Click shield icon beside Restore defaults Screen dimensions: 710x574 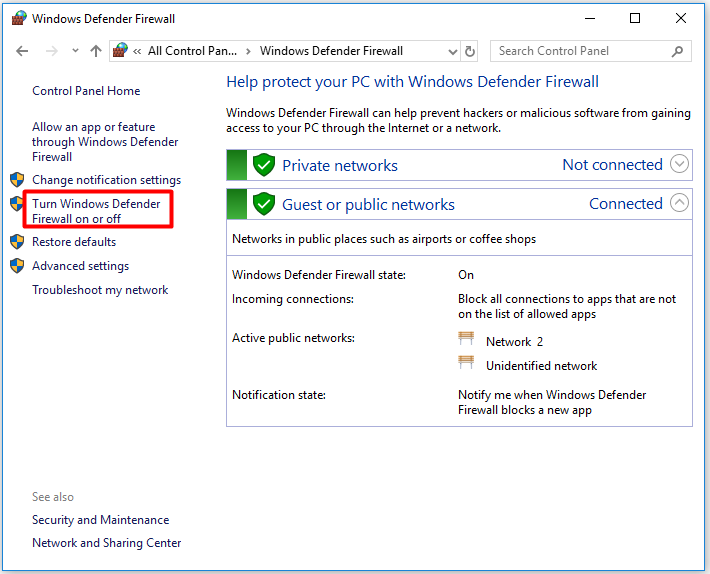[x=17, y=242]
